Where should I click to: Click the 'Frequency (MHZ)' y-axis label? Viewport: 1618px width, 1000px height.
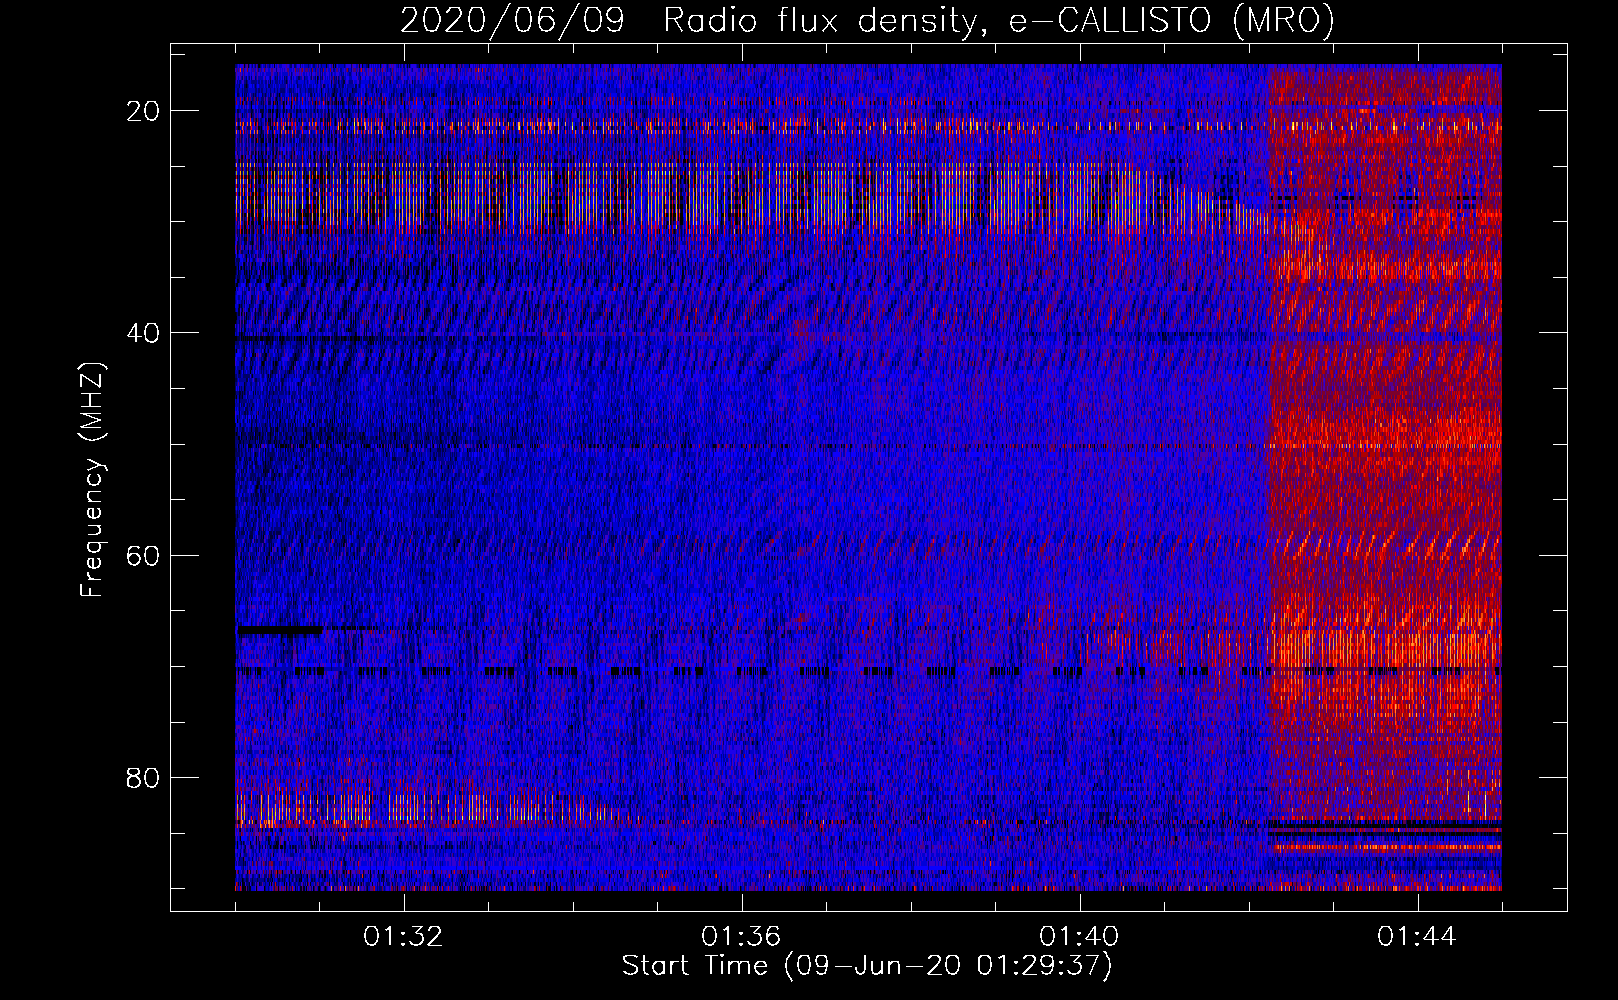92,480
